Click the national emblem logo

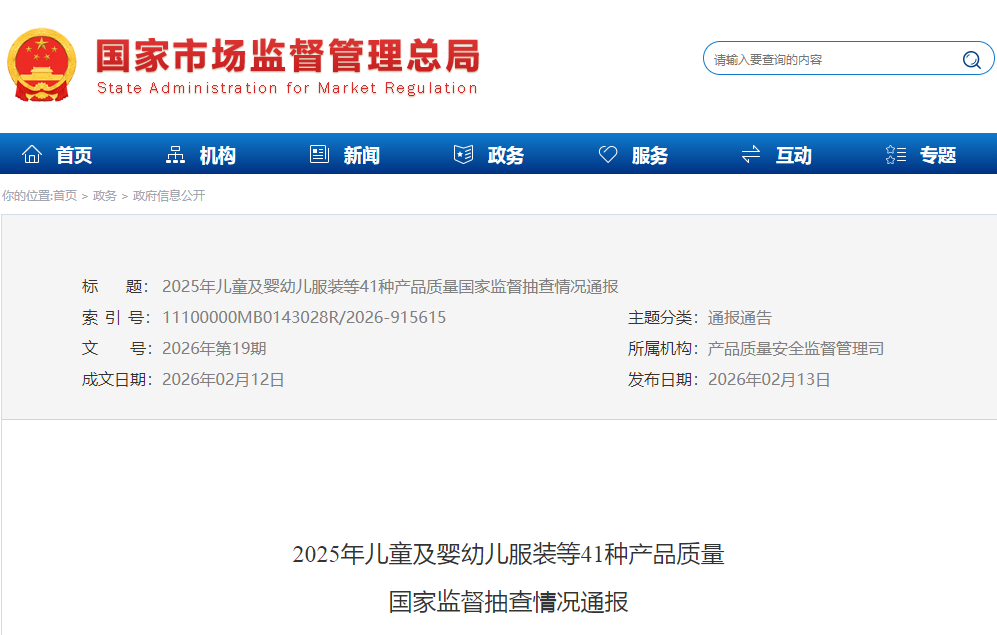point(42,65)
